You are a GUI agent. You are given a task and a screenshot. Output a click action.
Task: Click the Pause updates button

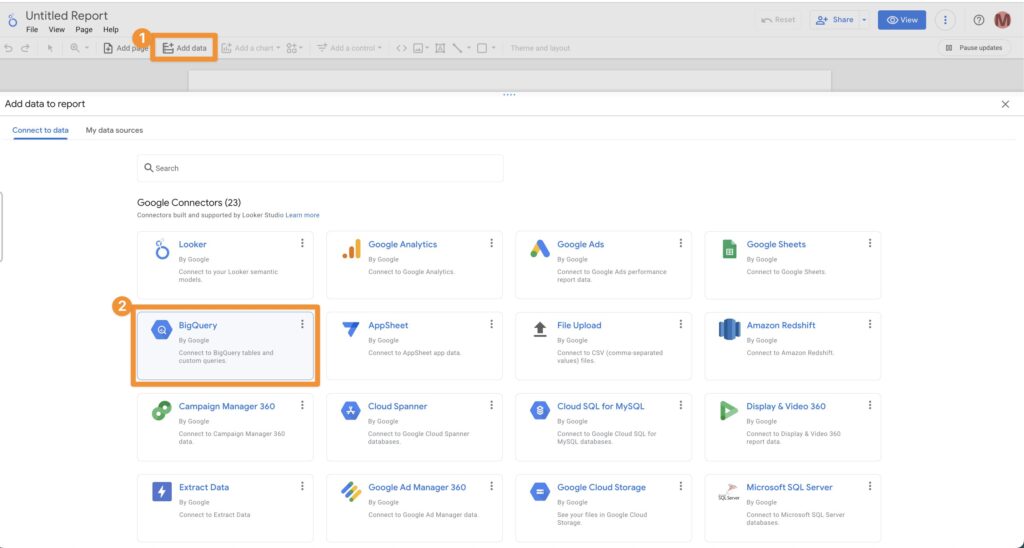(x=974, y=48)
